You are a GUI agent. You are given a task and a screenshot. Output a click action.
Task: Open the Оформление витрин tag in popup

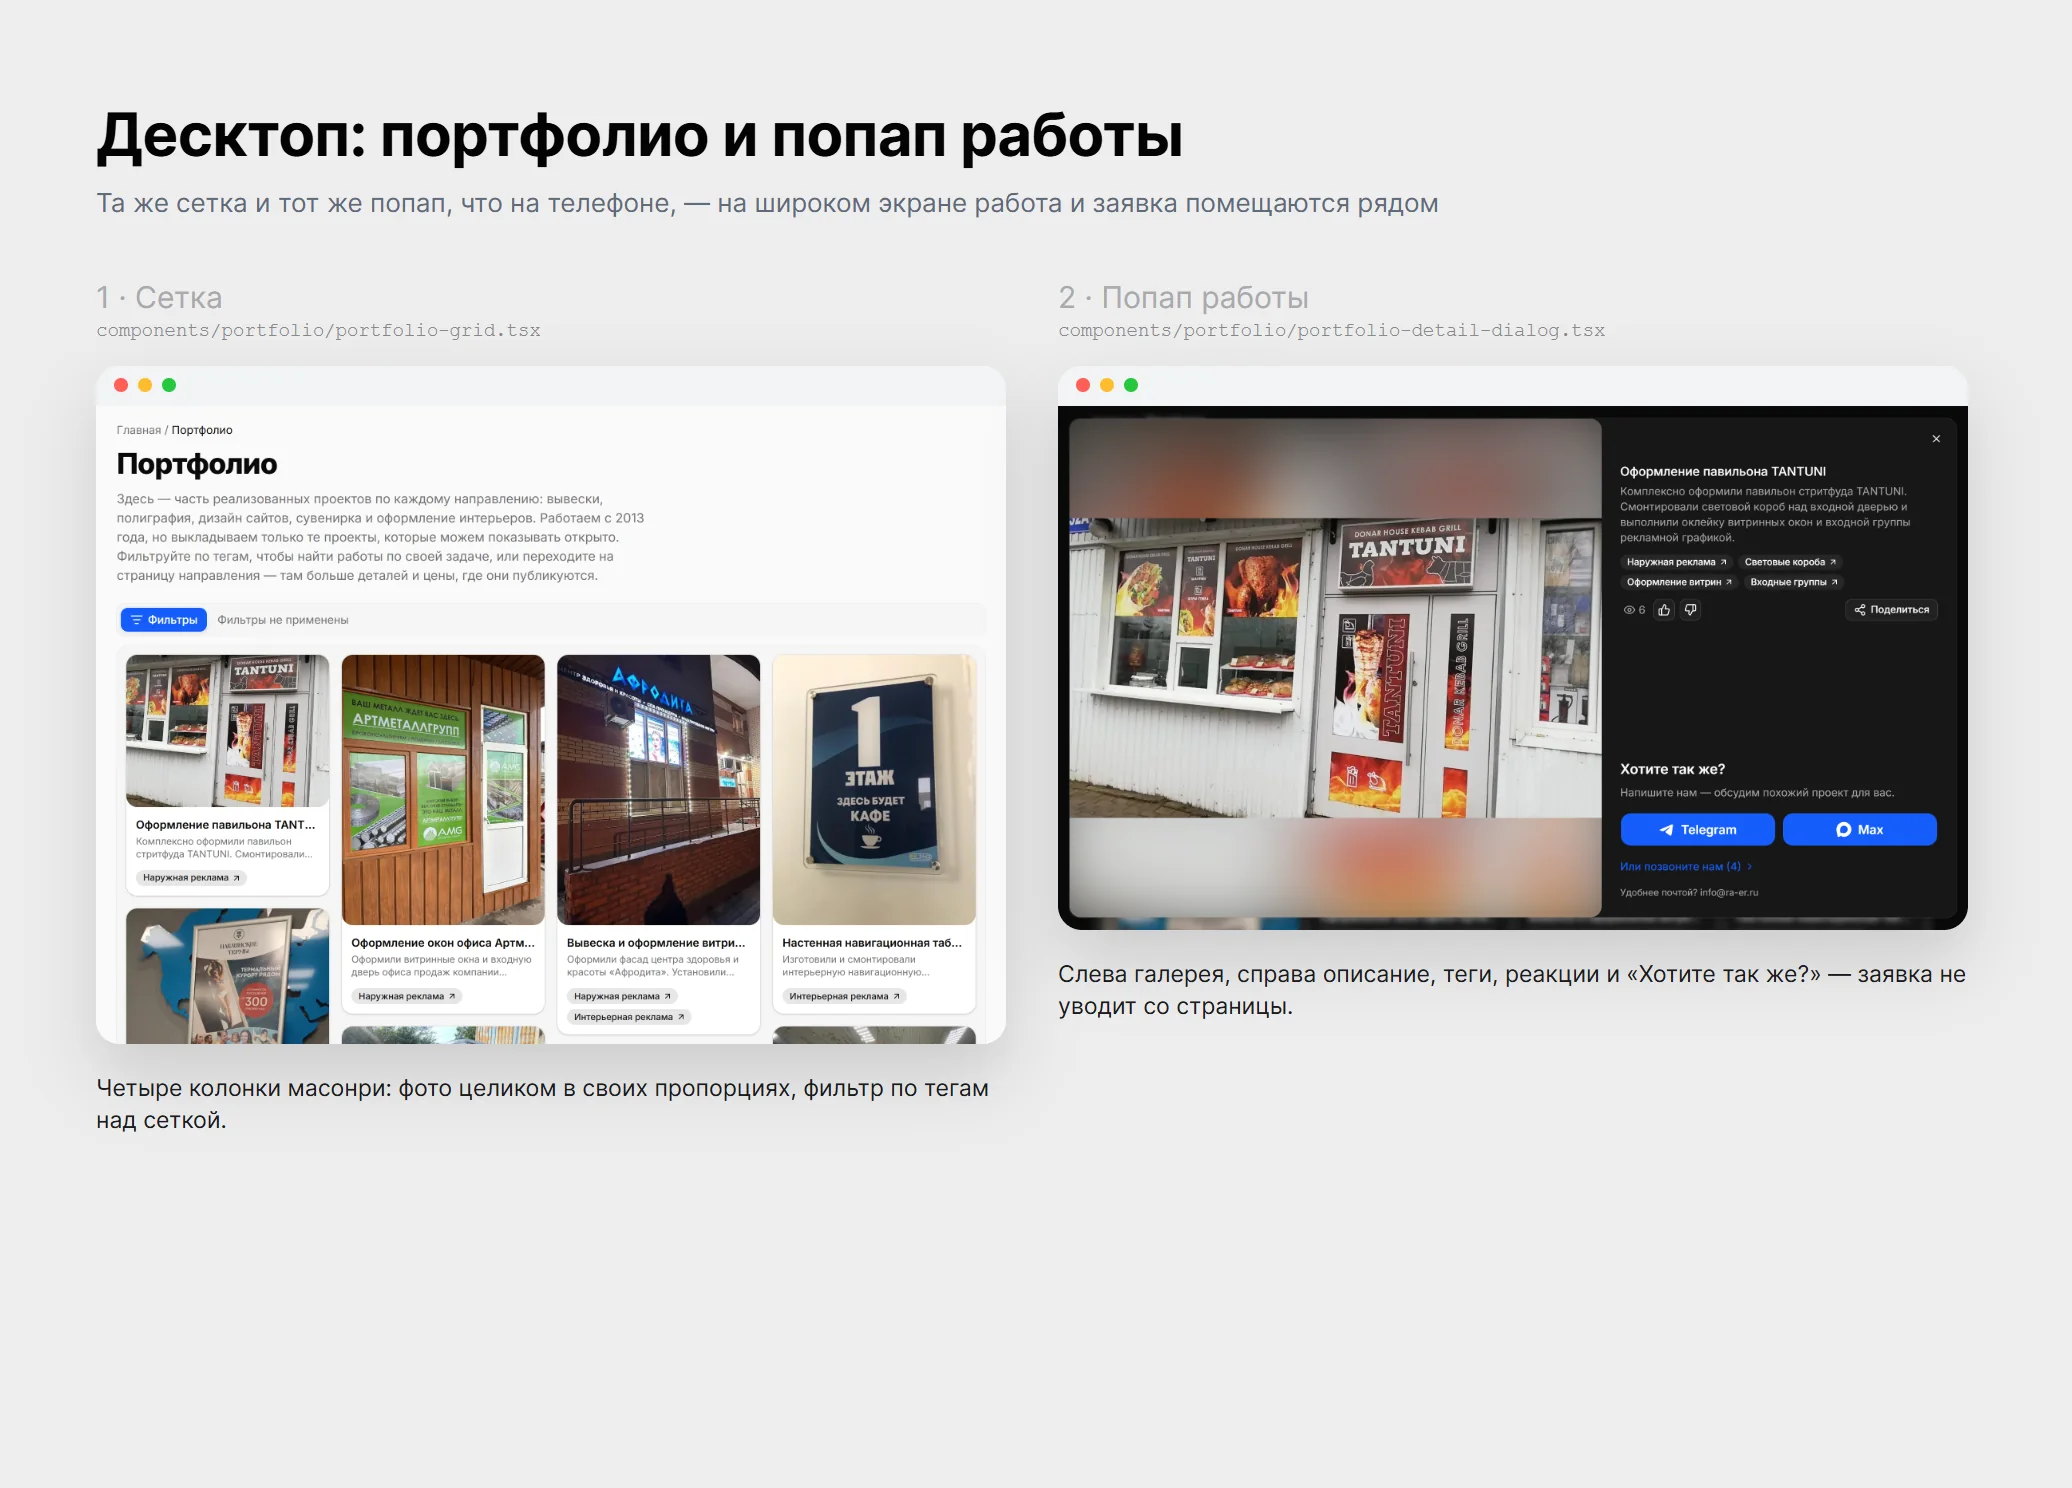1679,582
